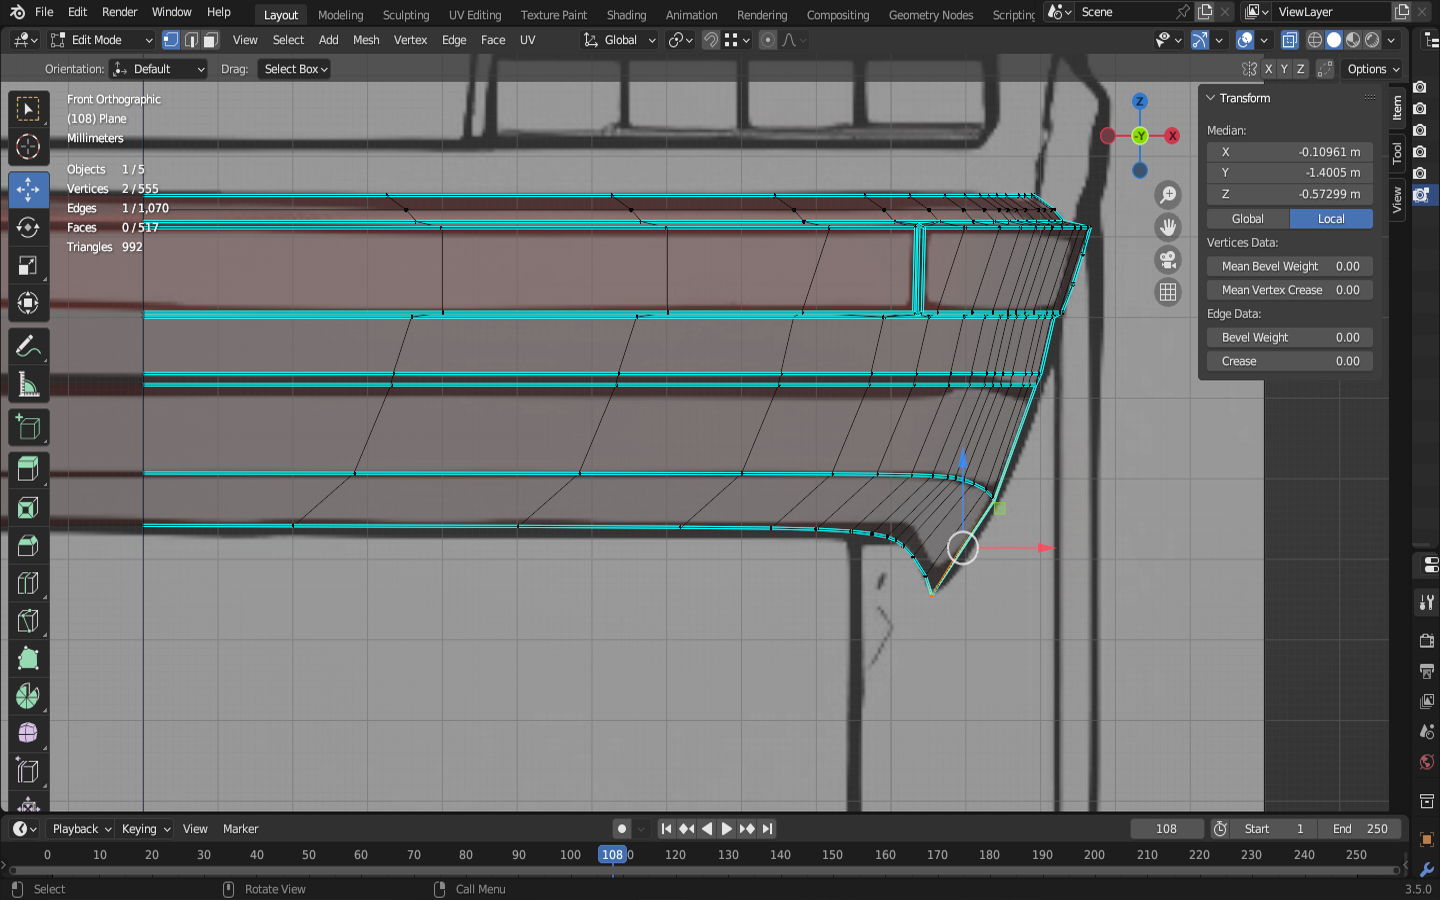Image resolution: width=1440 pixels, height=900 pixels.
Task: Select the Inset Faces tool
Action: [28, 508]
